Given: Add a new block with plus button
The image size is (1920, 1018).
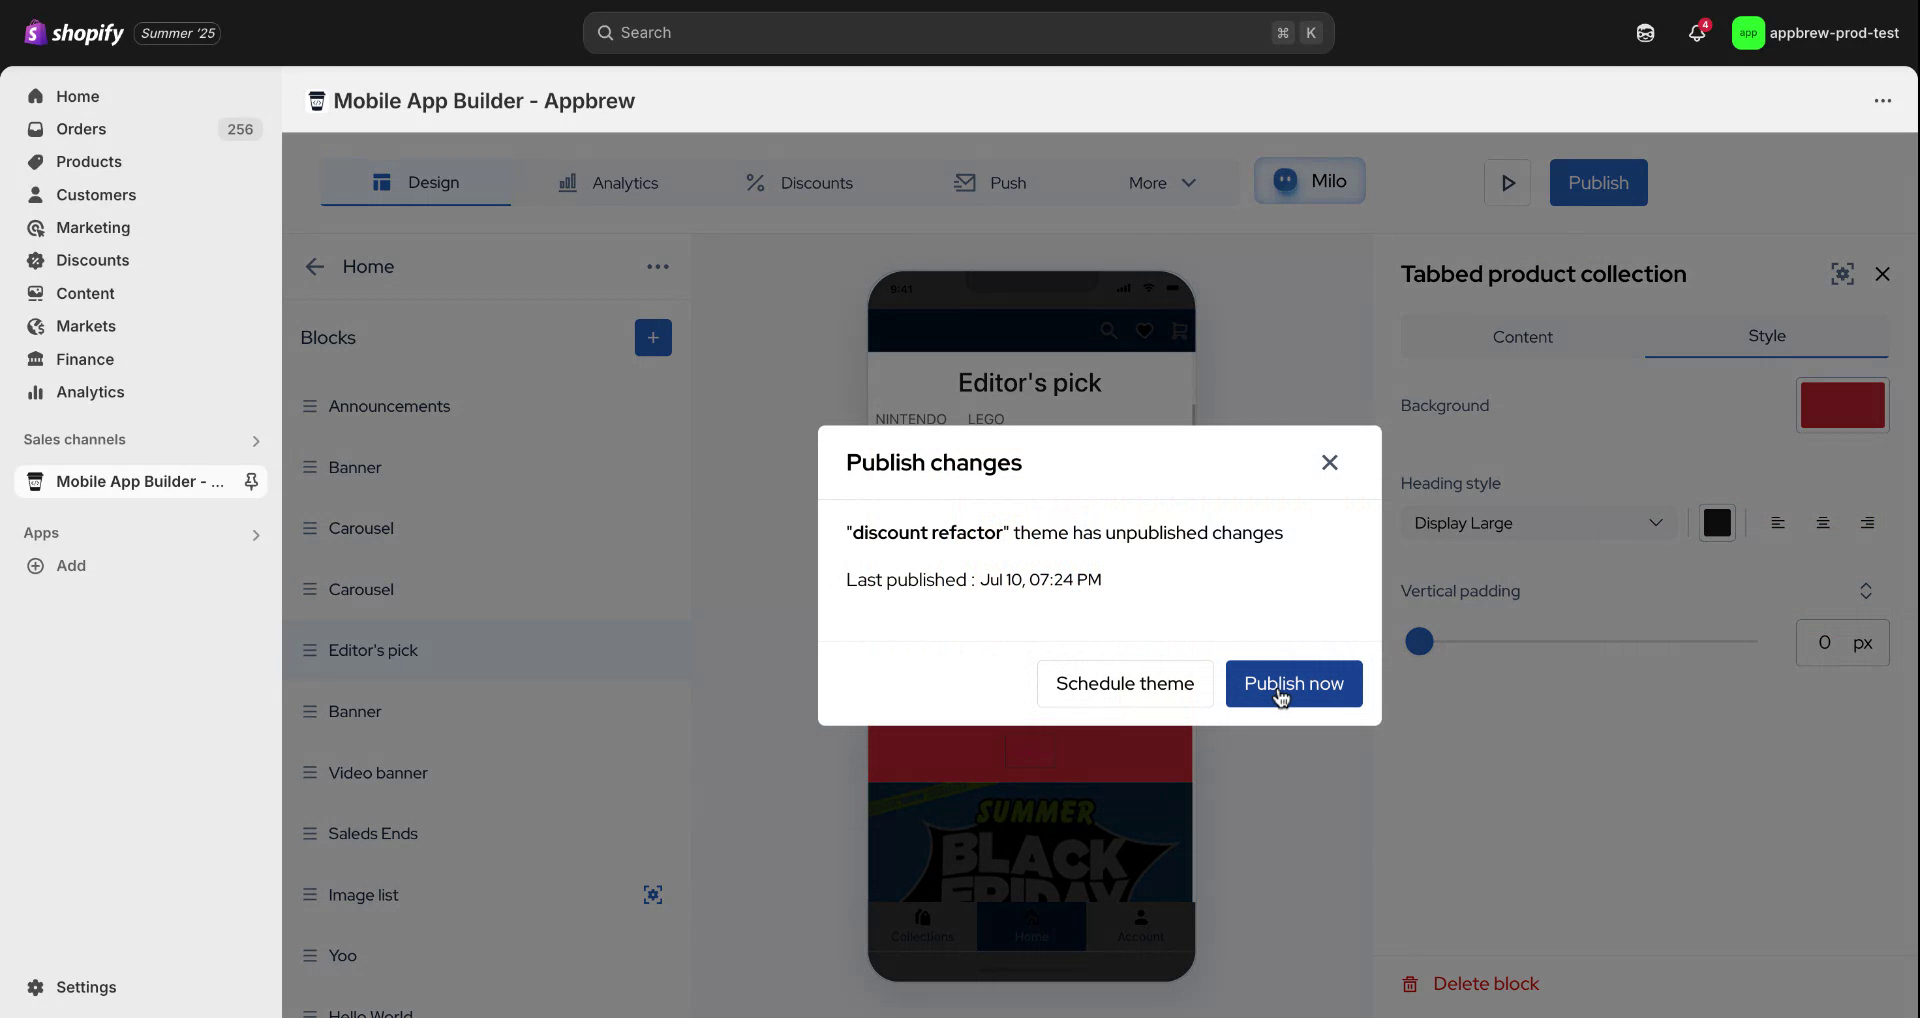Looking at the screenshot, I should (653, 338).
